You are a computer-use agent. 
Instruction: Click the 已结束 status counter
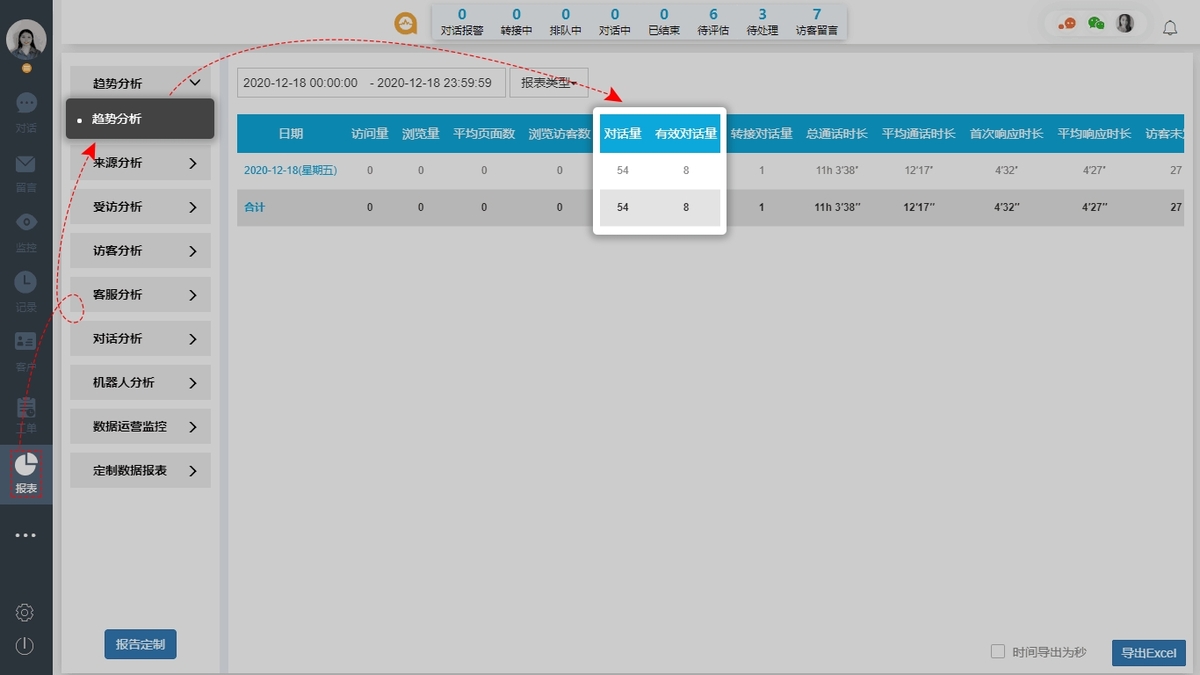(664, 21)
